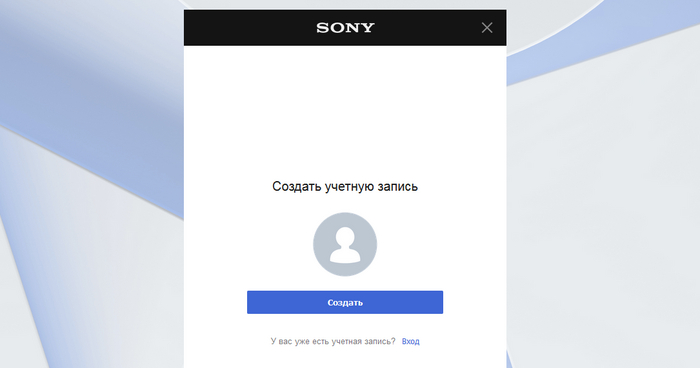This screenshot has width=700, height=368.
Task: Click the cross icon beside SONY logo
Action: 487,28
